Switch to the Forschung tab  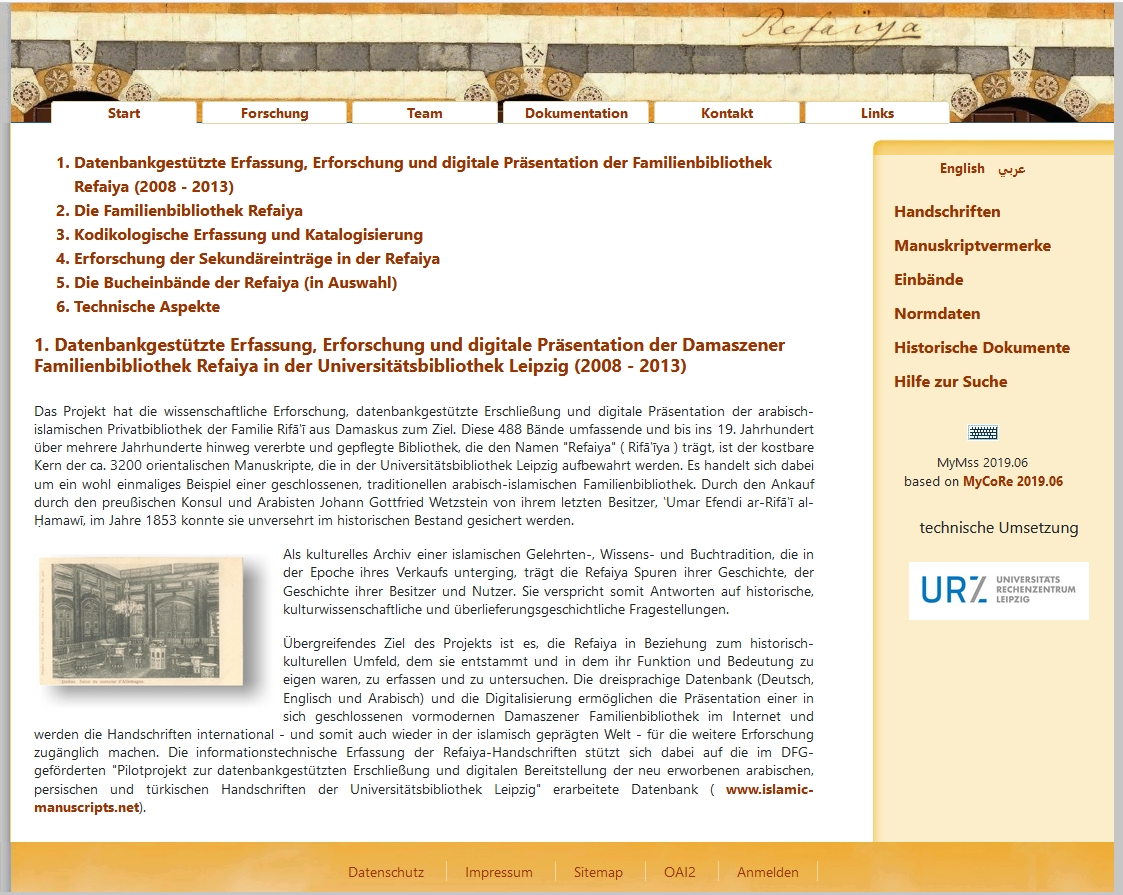tap(274, 113)
